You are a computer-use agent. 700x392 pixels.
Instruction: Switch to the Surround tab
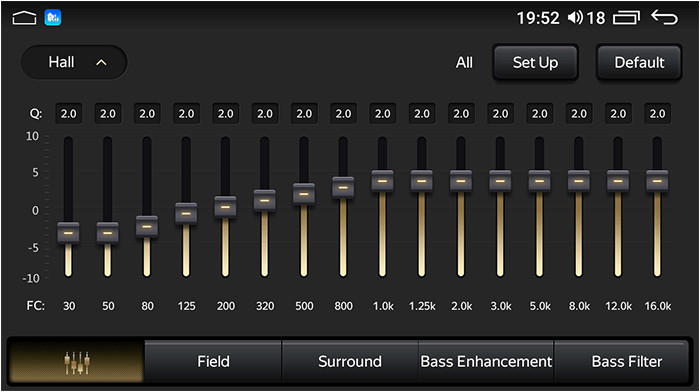[350, 362]
